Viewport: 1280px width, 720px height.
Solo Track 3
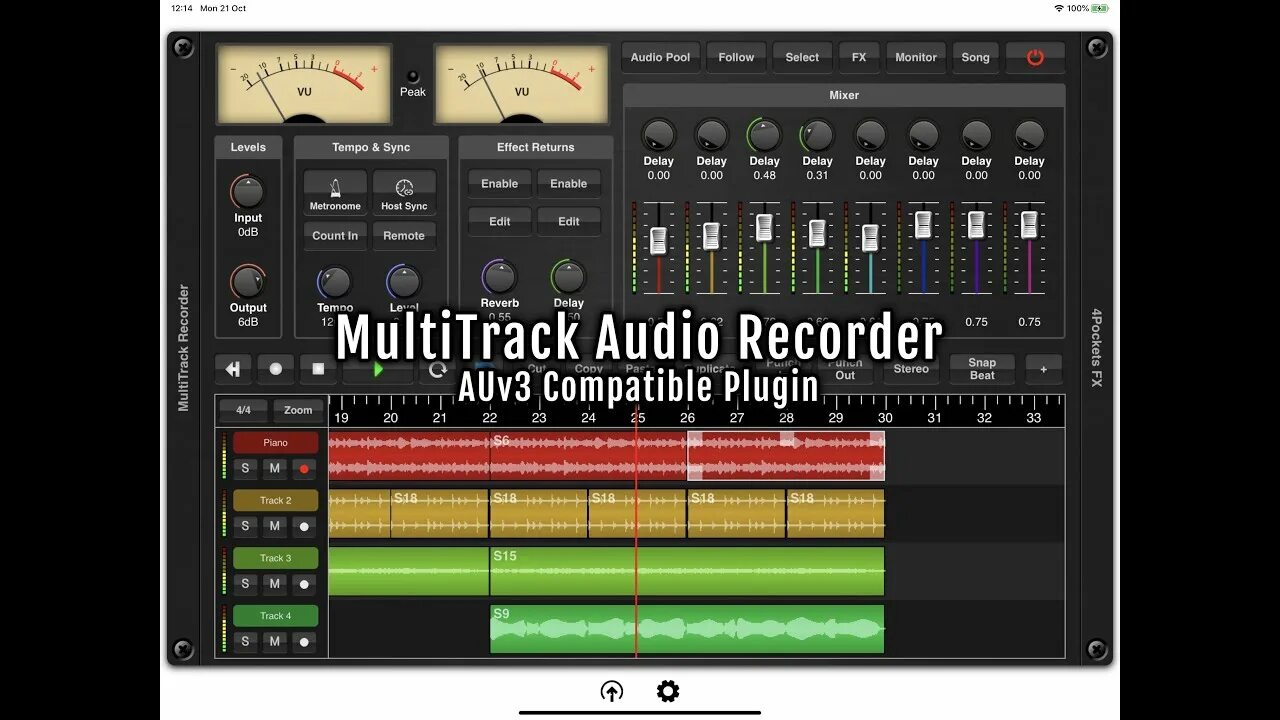pyautogui.click(x=245, y=584)
